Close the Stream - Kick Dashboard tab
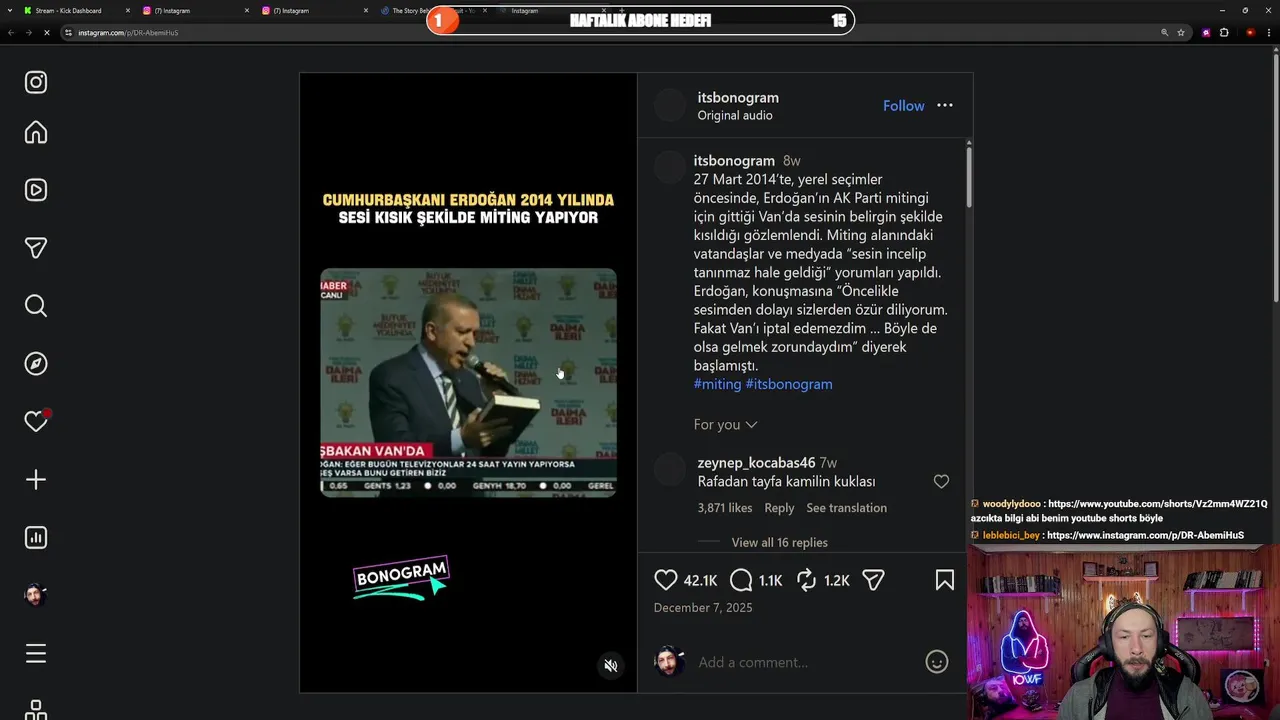The image size is (1280, 720). click(128, 11)
